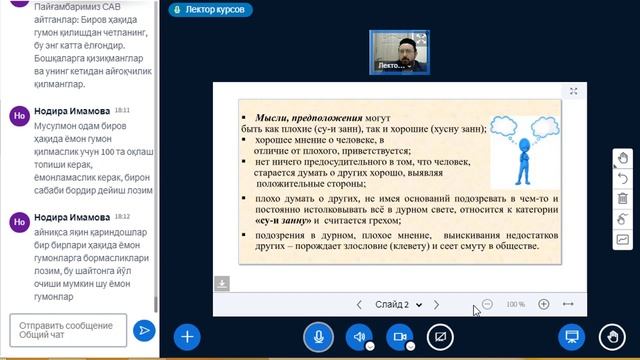Click Нодира Имамова avatar at 18:11
Screen dimensions: 640x360
click(x=19, y=116)
